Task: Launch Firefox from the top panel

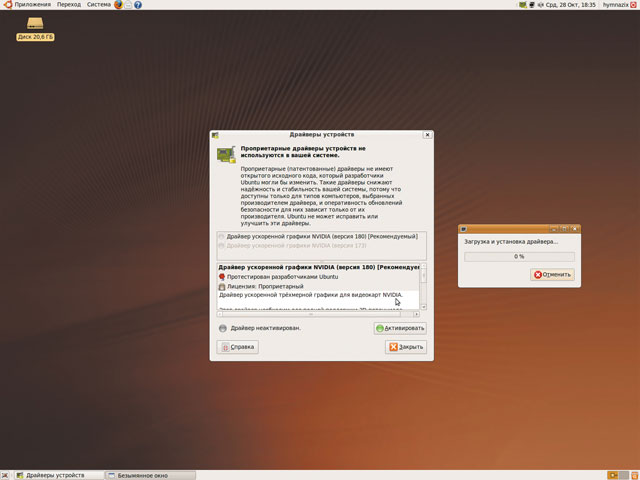Action: (118, 4)
